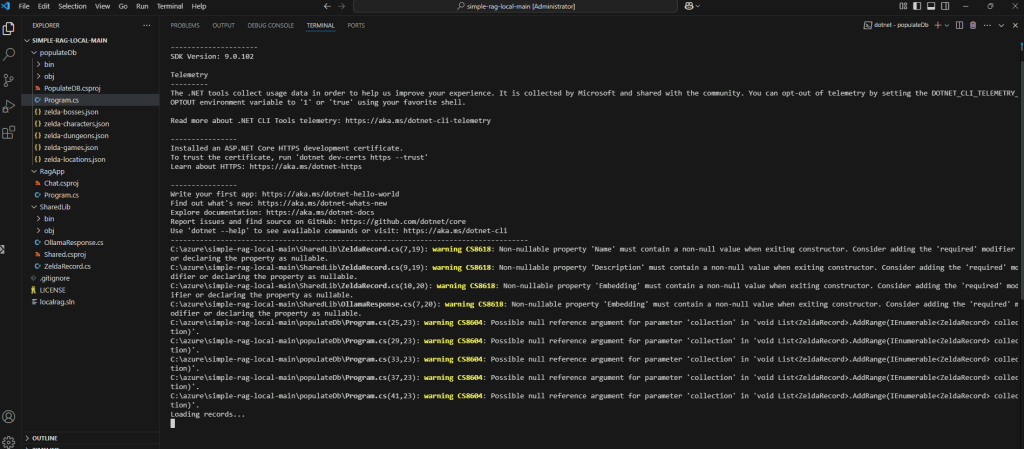The image size is (1024, 449).
Task: Expand the bin folder under SharedLib
Action: [89, 219]
